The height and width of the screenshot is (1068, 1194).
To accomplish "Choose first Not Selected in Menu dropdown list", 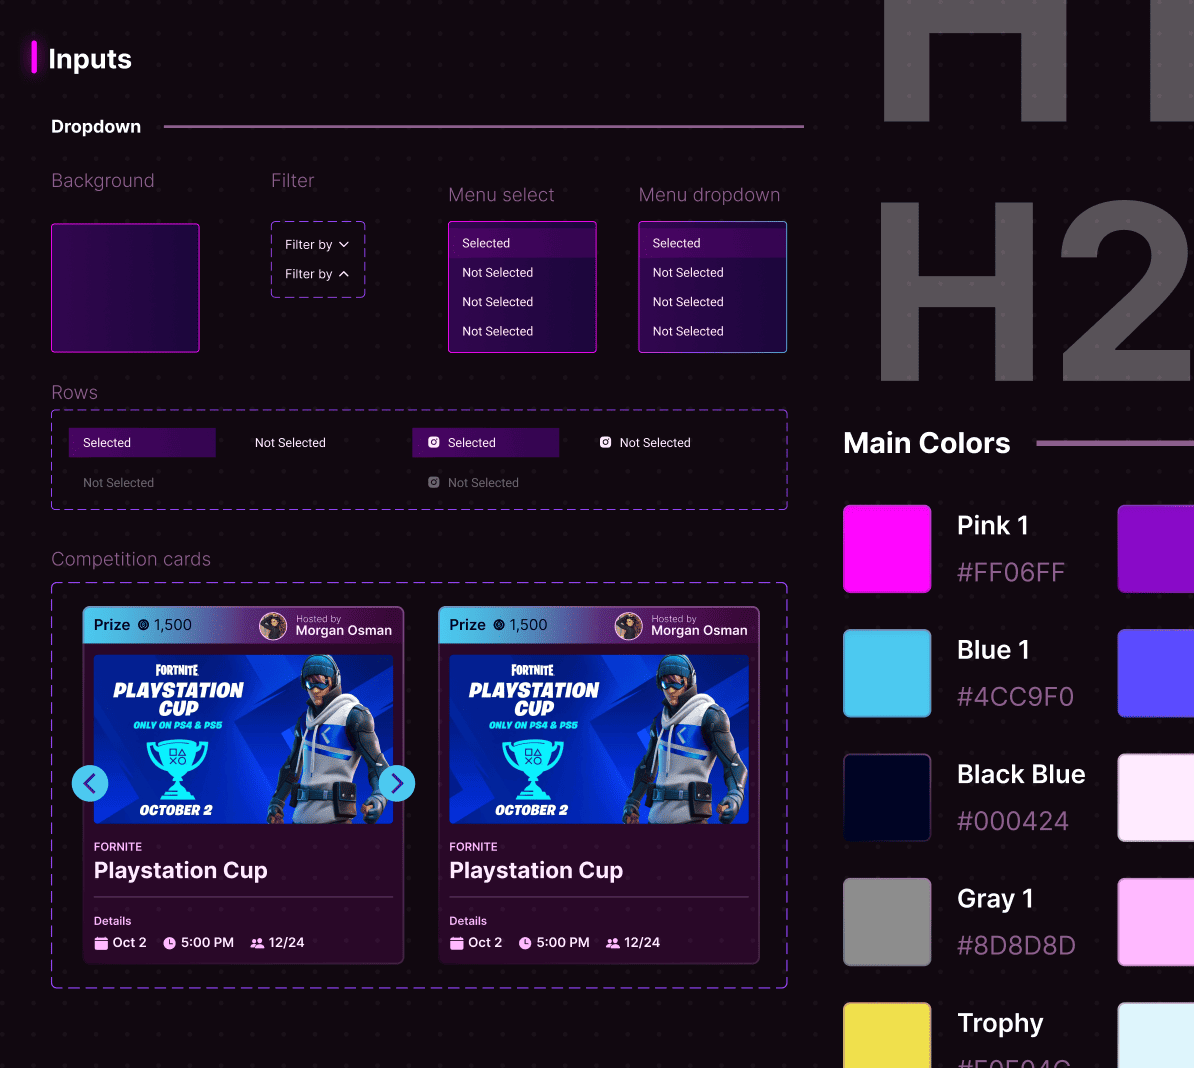I will point(713,273).
